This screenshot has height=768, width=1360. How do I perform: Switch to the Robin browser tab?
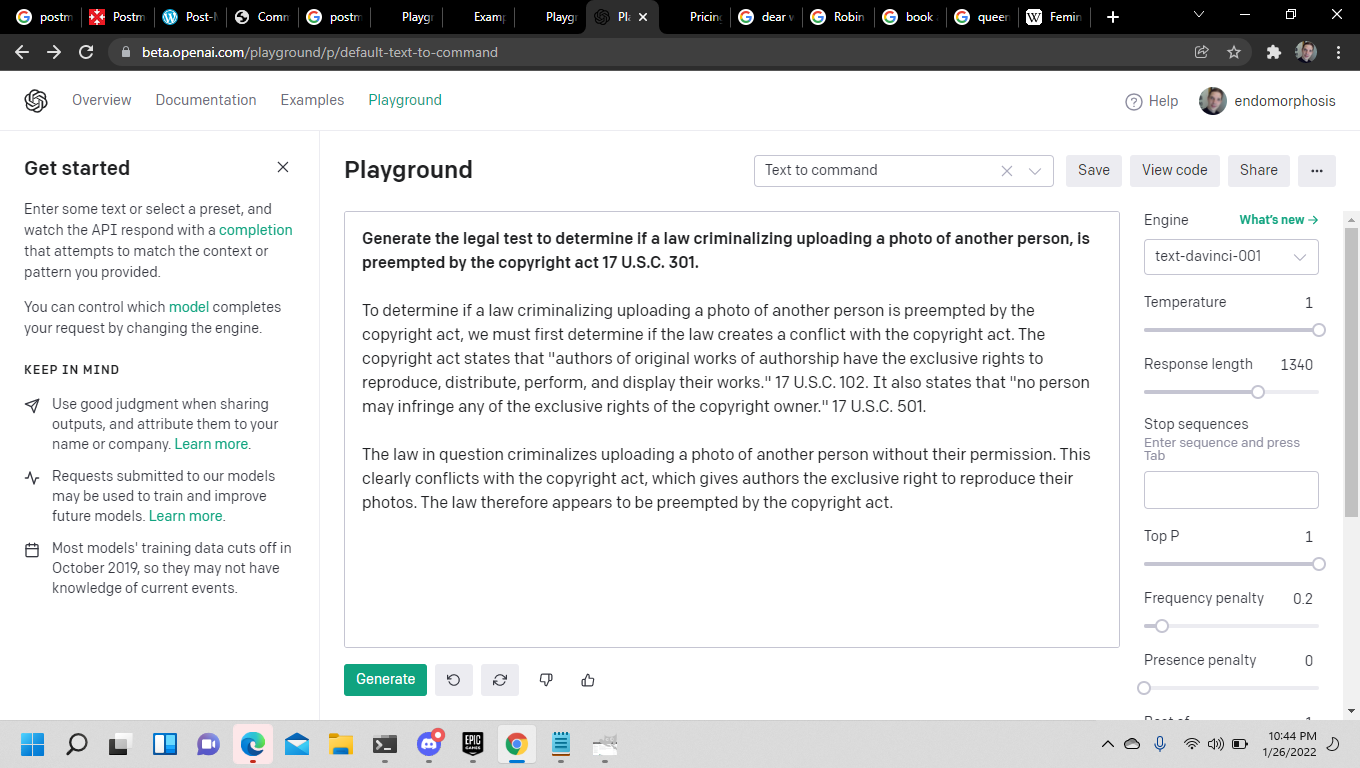[837, 17]
